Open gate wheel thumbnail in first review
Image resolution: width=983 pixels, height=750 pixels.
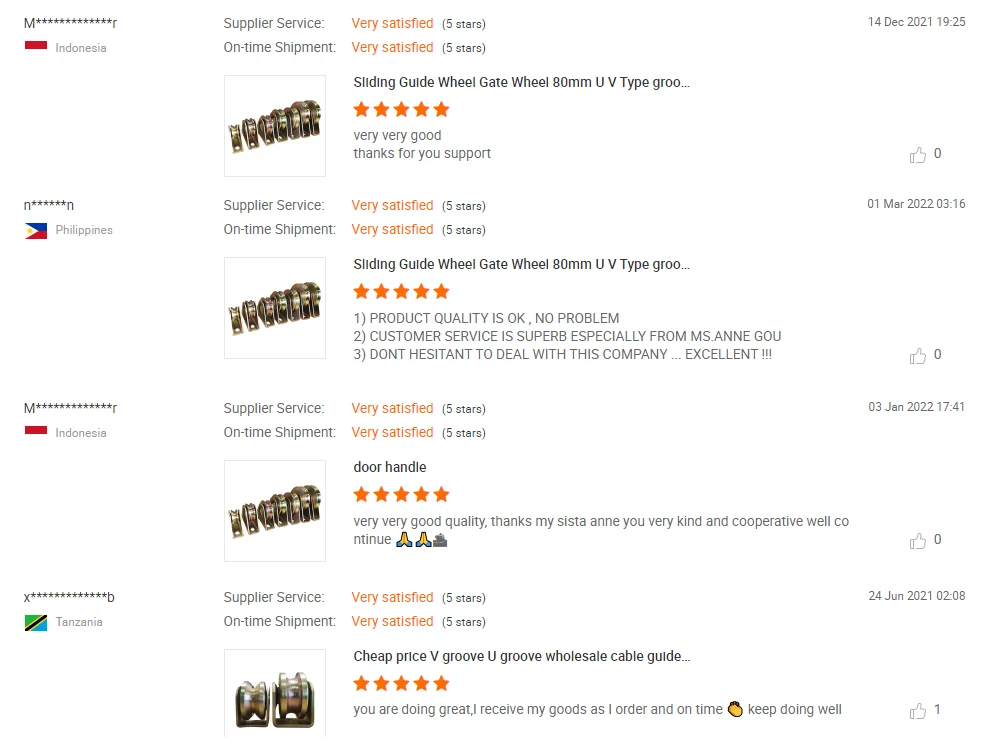[x=275, y=126]
